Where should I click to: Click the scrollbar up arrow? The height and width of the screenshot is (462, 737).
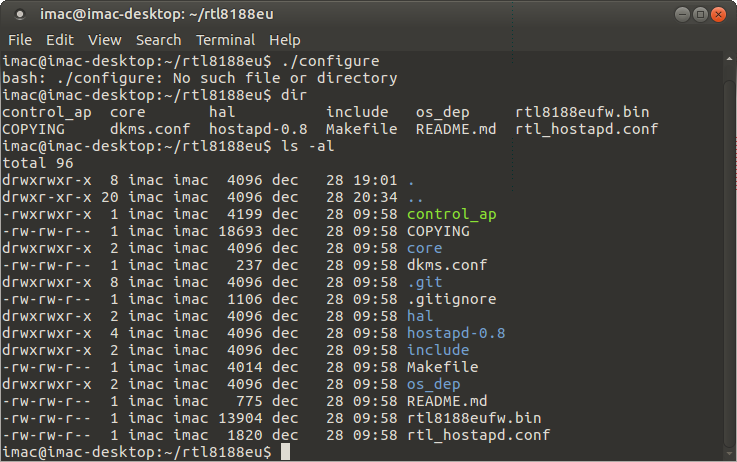pyautogui.click(x=729, y=59)
